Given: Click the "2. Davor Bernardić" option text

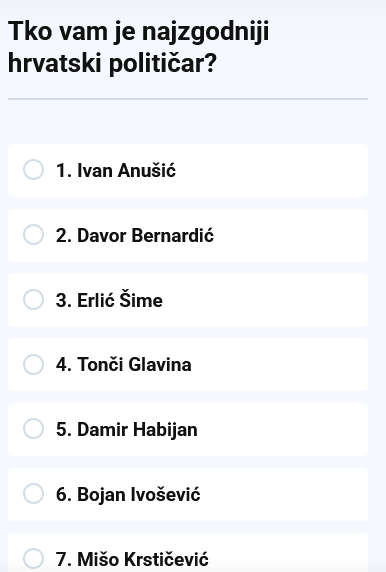Looking at the screenshot, I should click(x=135, y=235).
